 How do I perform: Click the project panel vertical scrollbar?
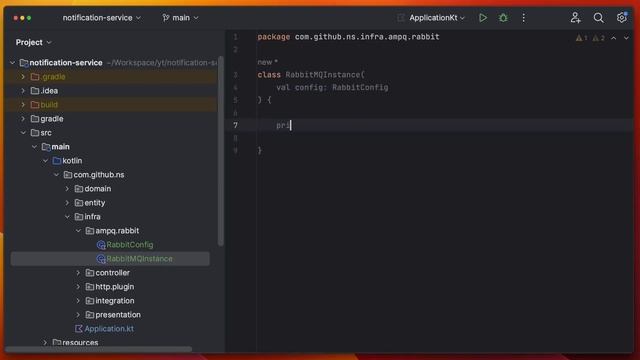[x=221, y=151]
